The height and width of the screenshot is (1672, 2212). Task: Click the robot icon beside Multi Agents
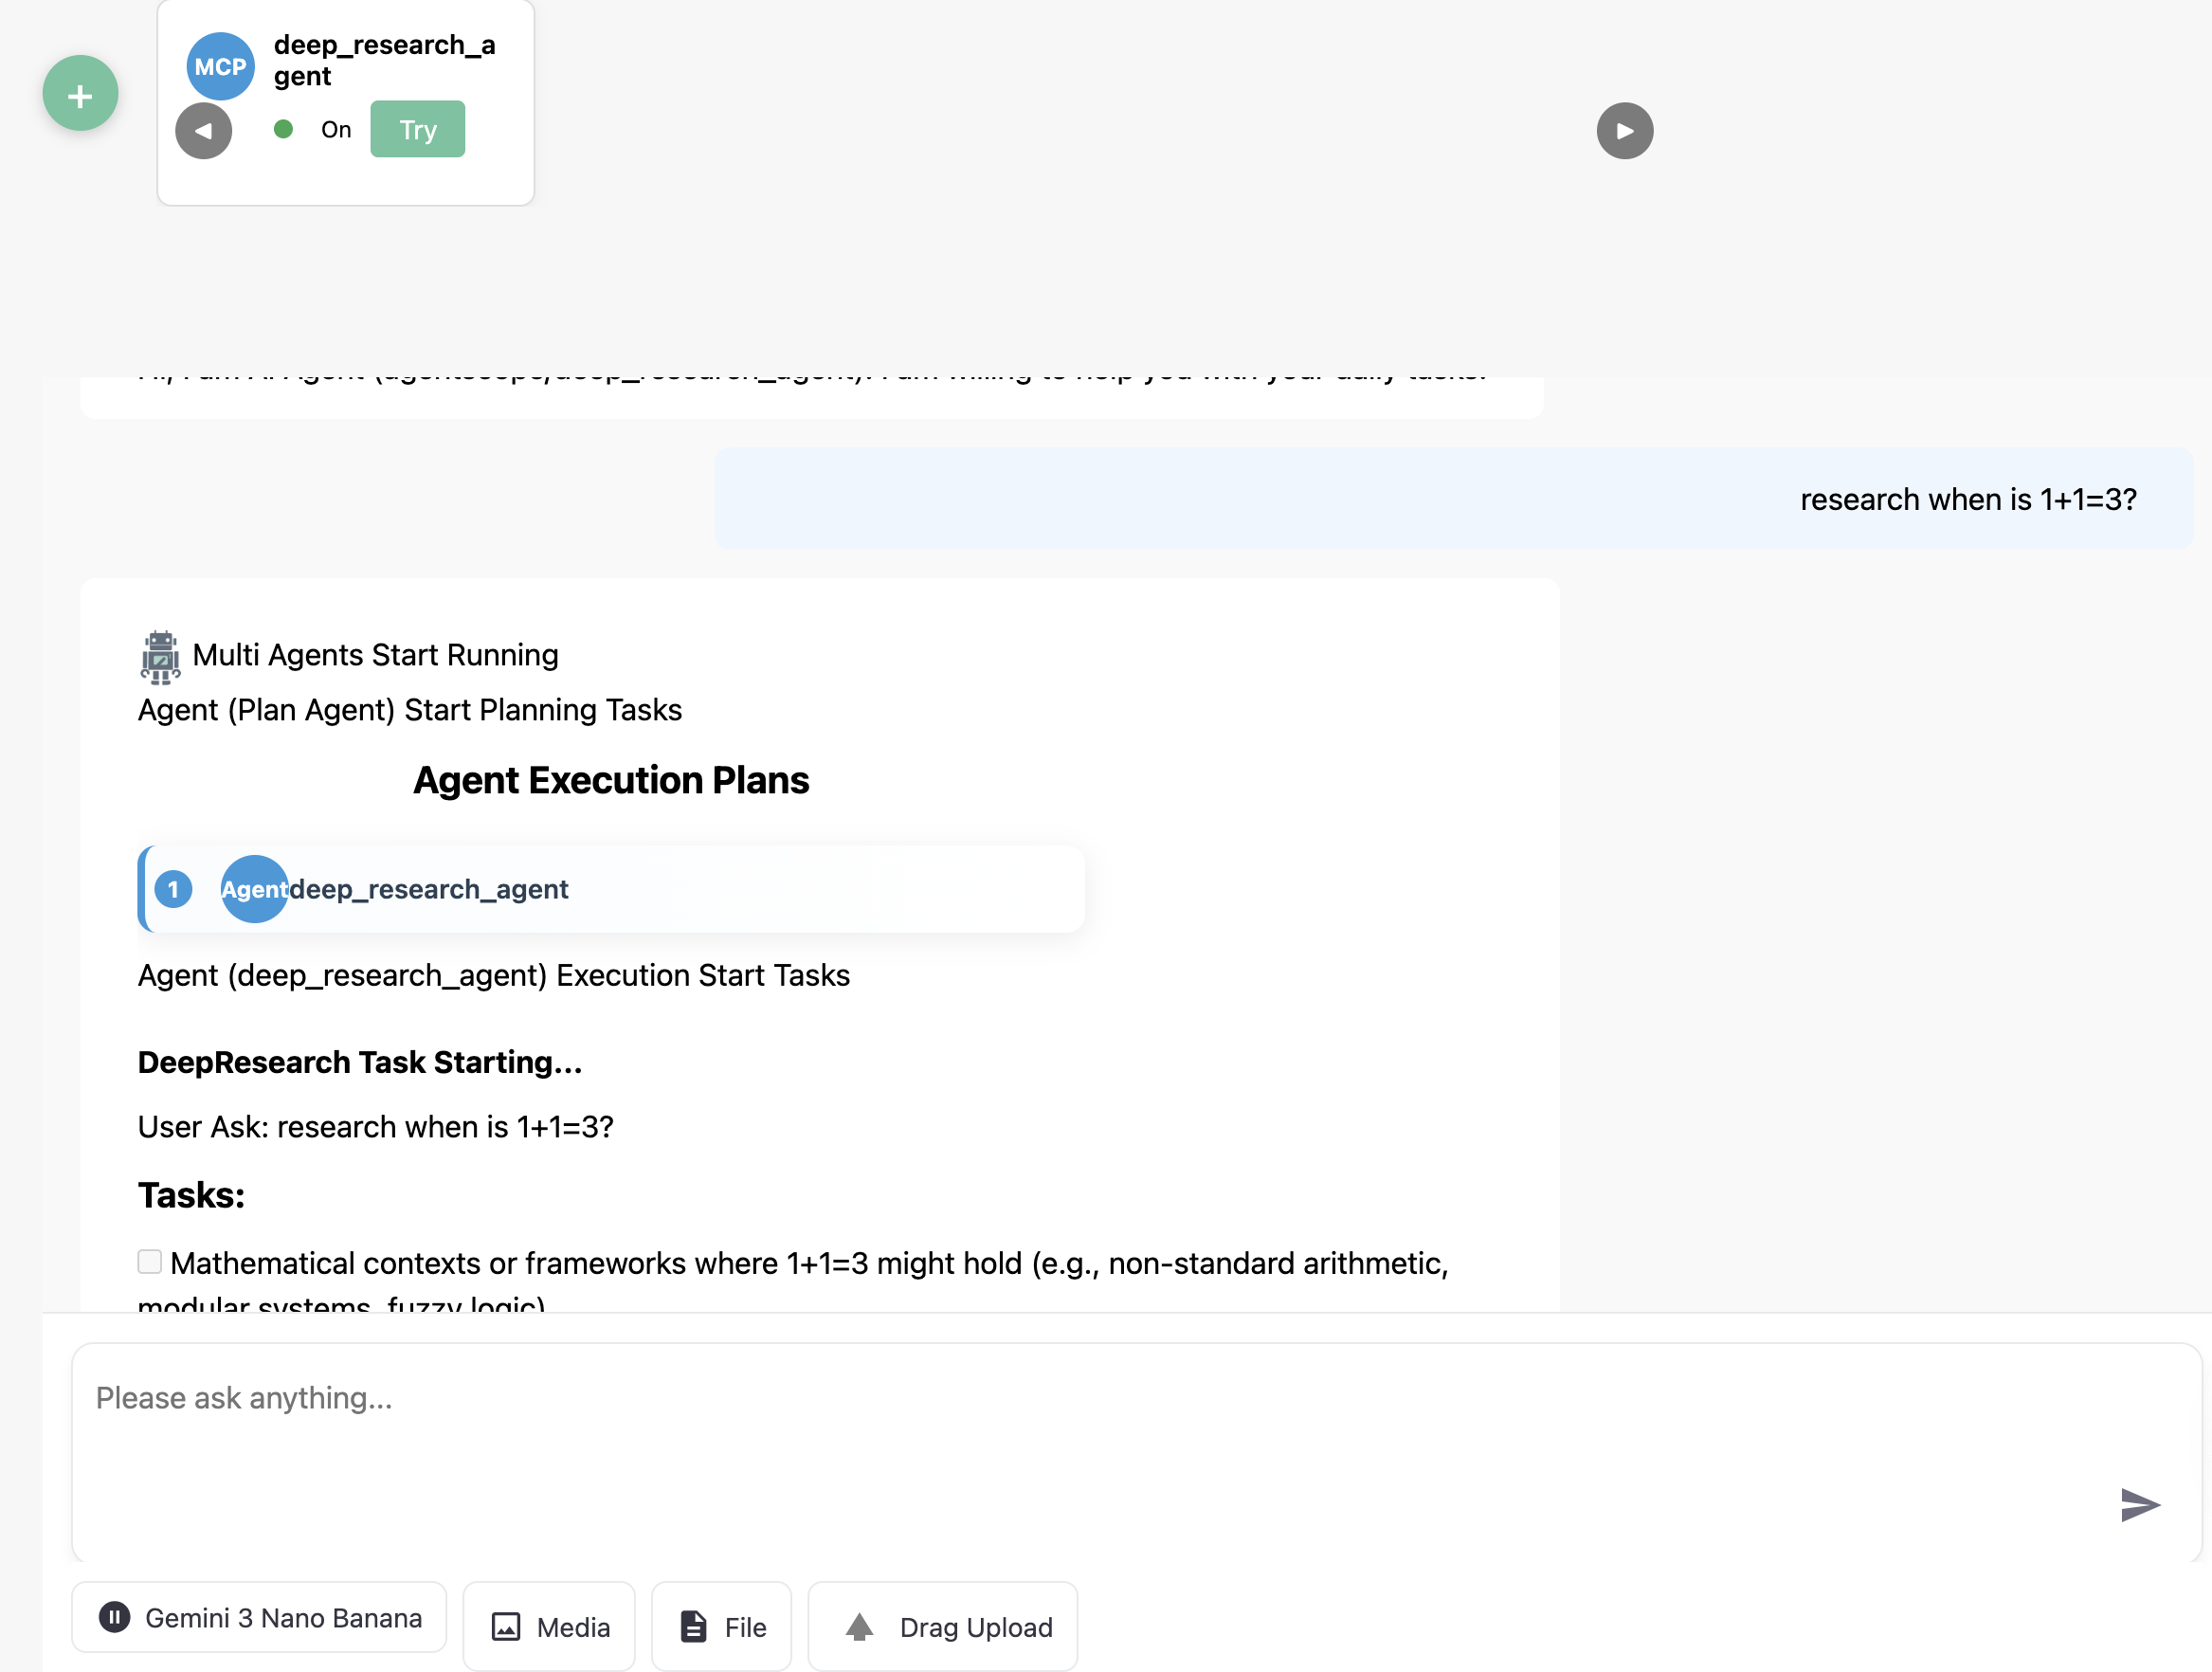tap(160, 656)
